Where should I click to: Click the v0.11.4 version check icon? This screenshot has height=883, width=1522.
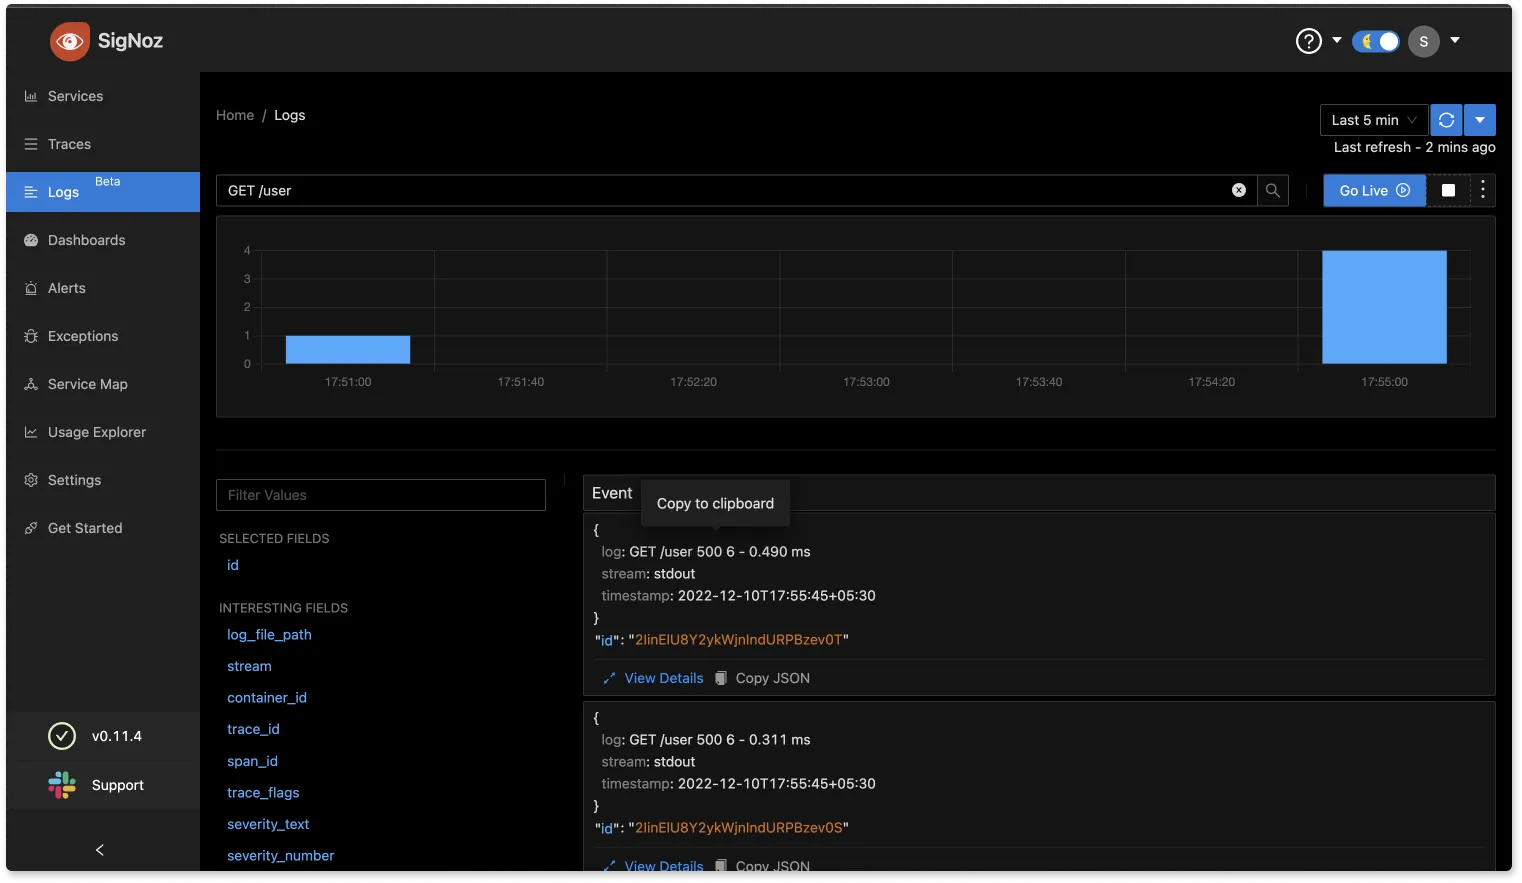[x=62, y=736]
